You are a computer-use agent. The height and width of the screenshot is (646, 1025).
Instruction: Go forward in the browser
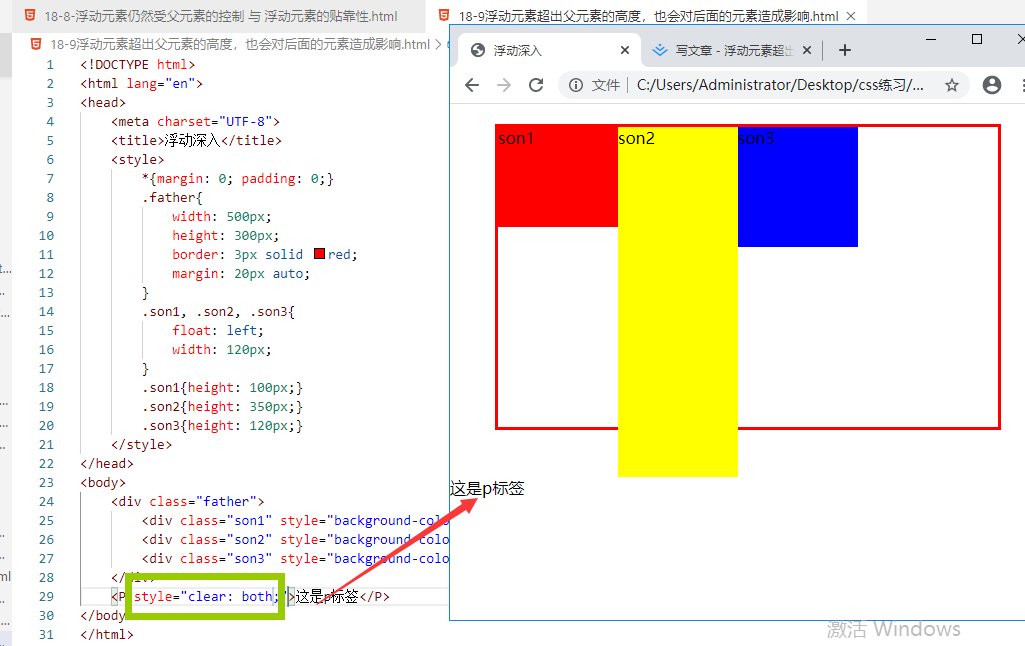click(x=504, y=85)
